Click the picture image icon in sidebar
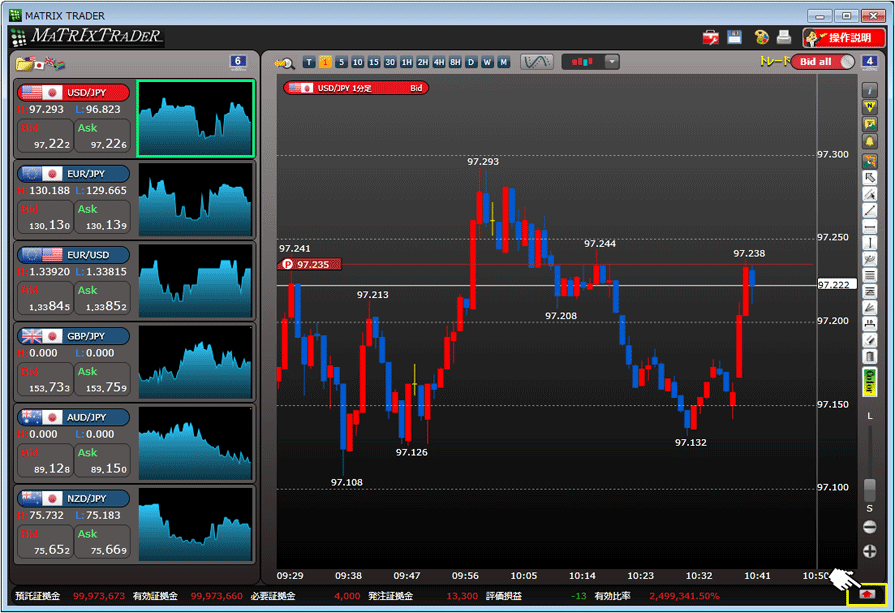The height and width of the screenshot is (613, 895). click(869, 124)
